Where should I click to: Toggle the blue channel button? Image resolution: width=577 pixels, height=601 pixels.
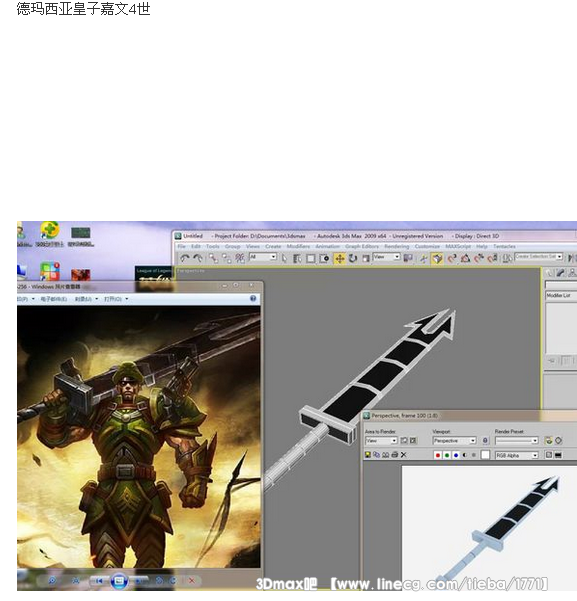[x=456, y=455]
